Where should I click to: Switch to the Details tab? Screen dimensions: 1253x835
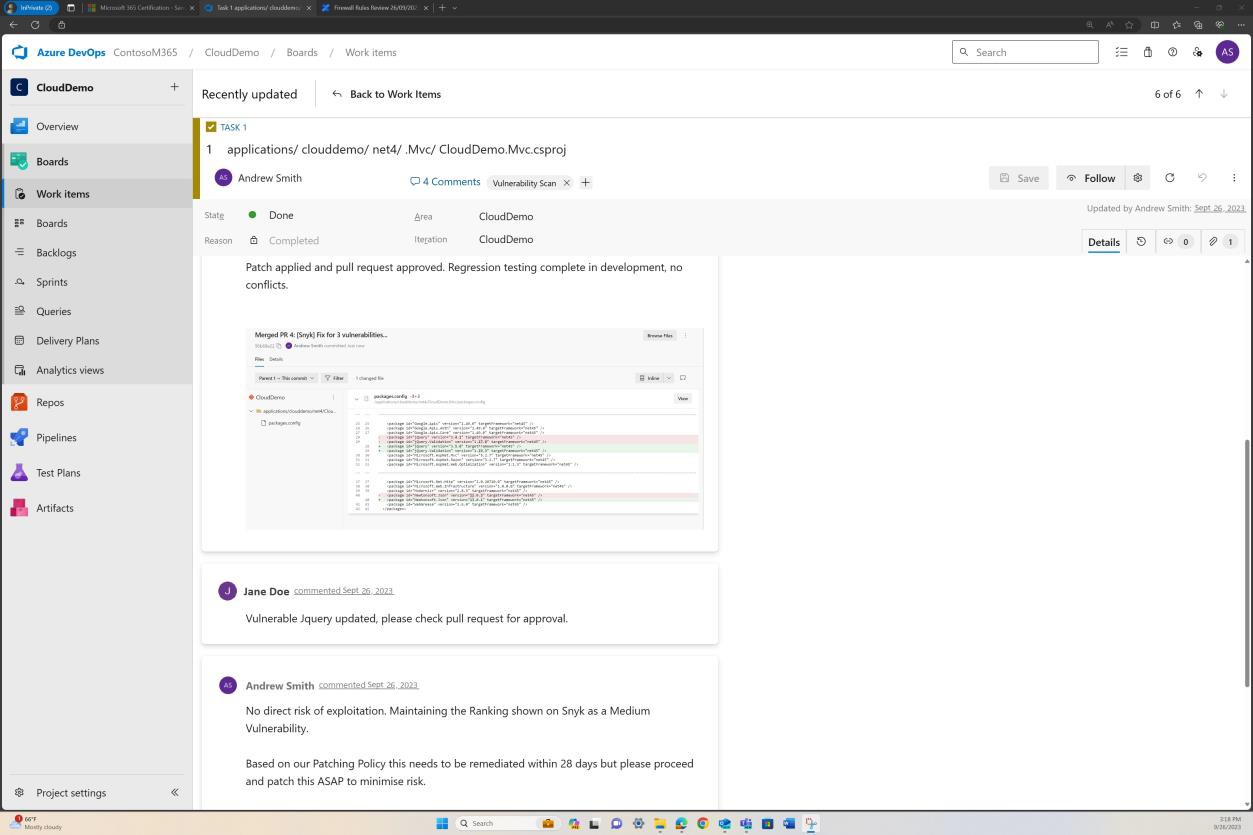coord(1103,241)
